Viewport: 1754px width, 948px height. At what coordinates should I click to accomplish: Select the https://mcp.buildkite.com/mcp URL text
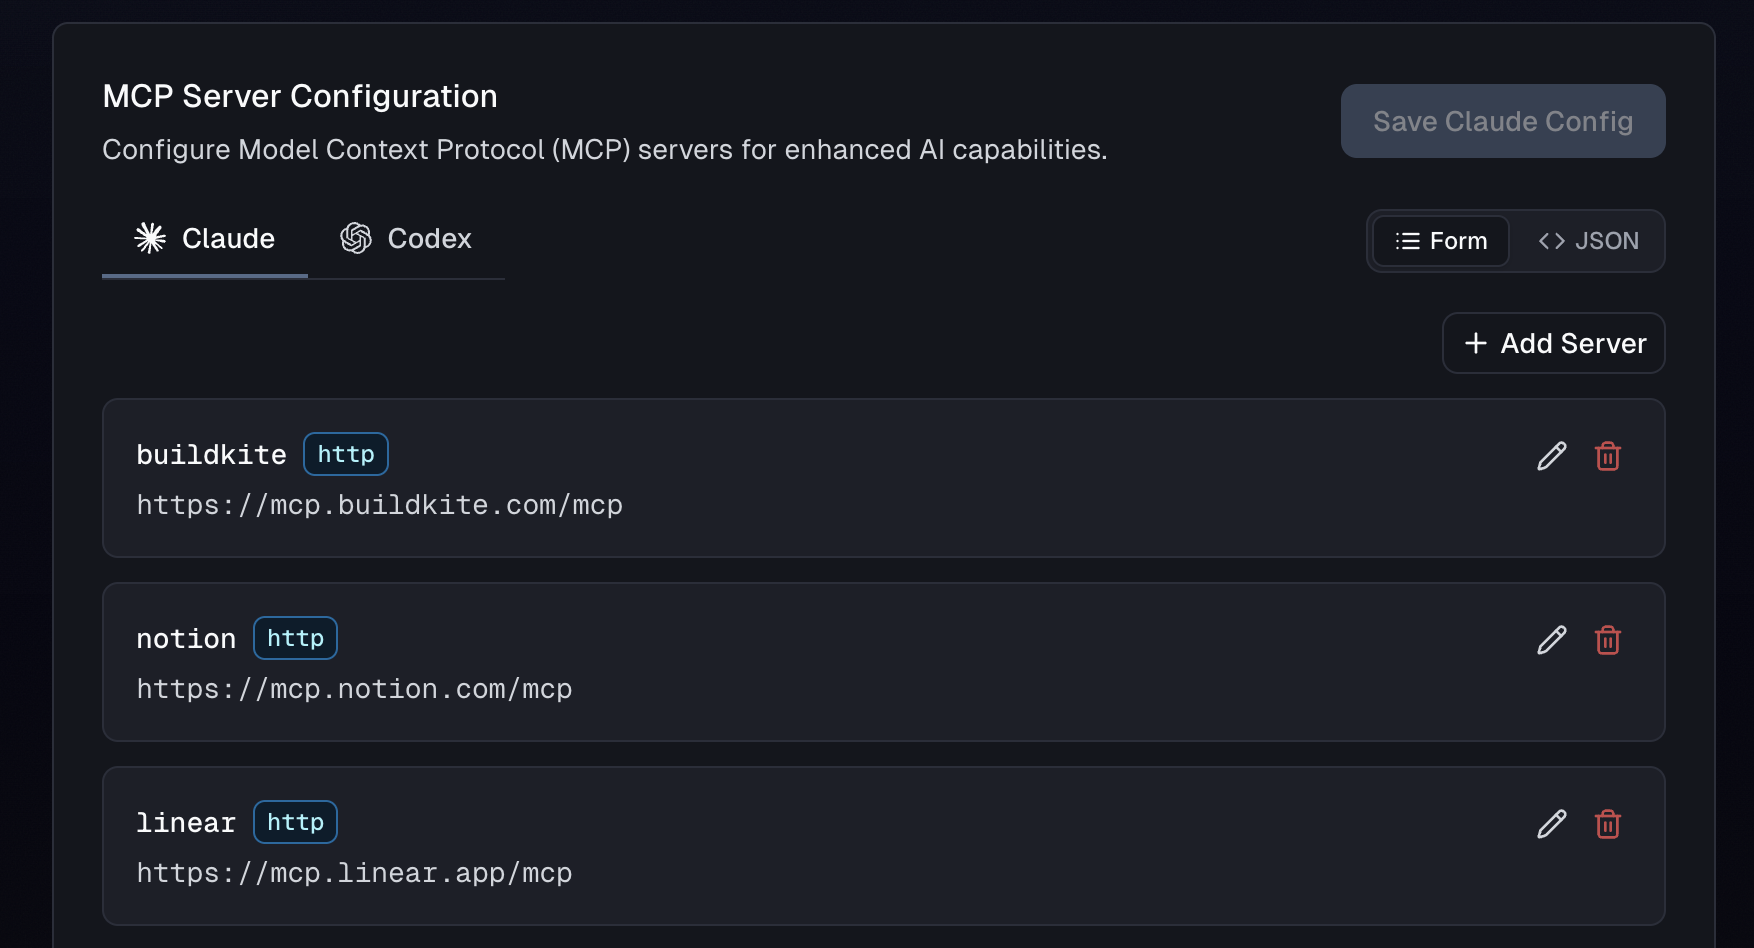[379, 505]
